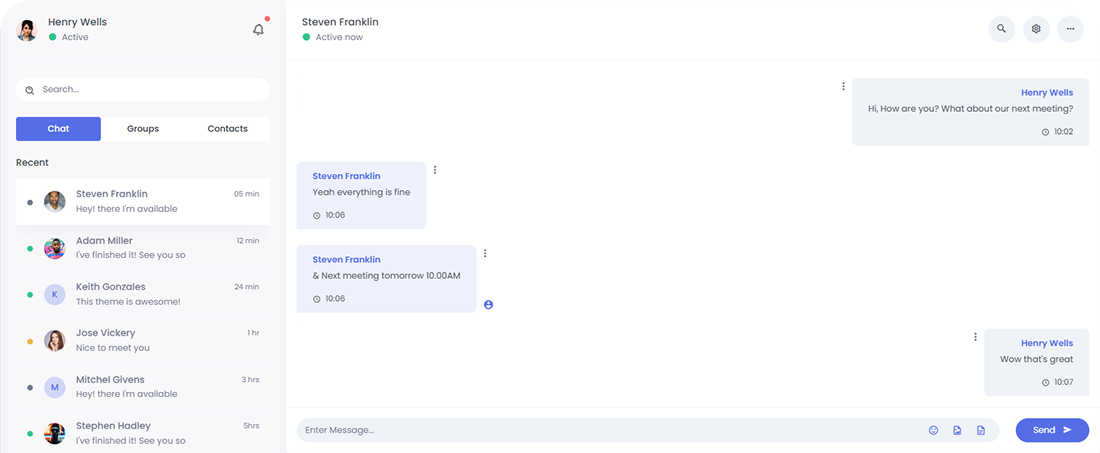Open options for "Yeah everything is fine" message
Image resolution: width=1100 pixels, height=453 pixels.
pyautogui.click(x=435, y=170)
